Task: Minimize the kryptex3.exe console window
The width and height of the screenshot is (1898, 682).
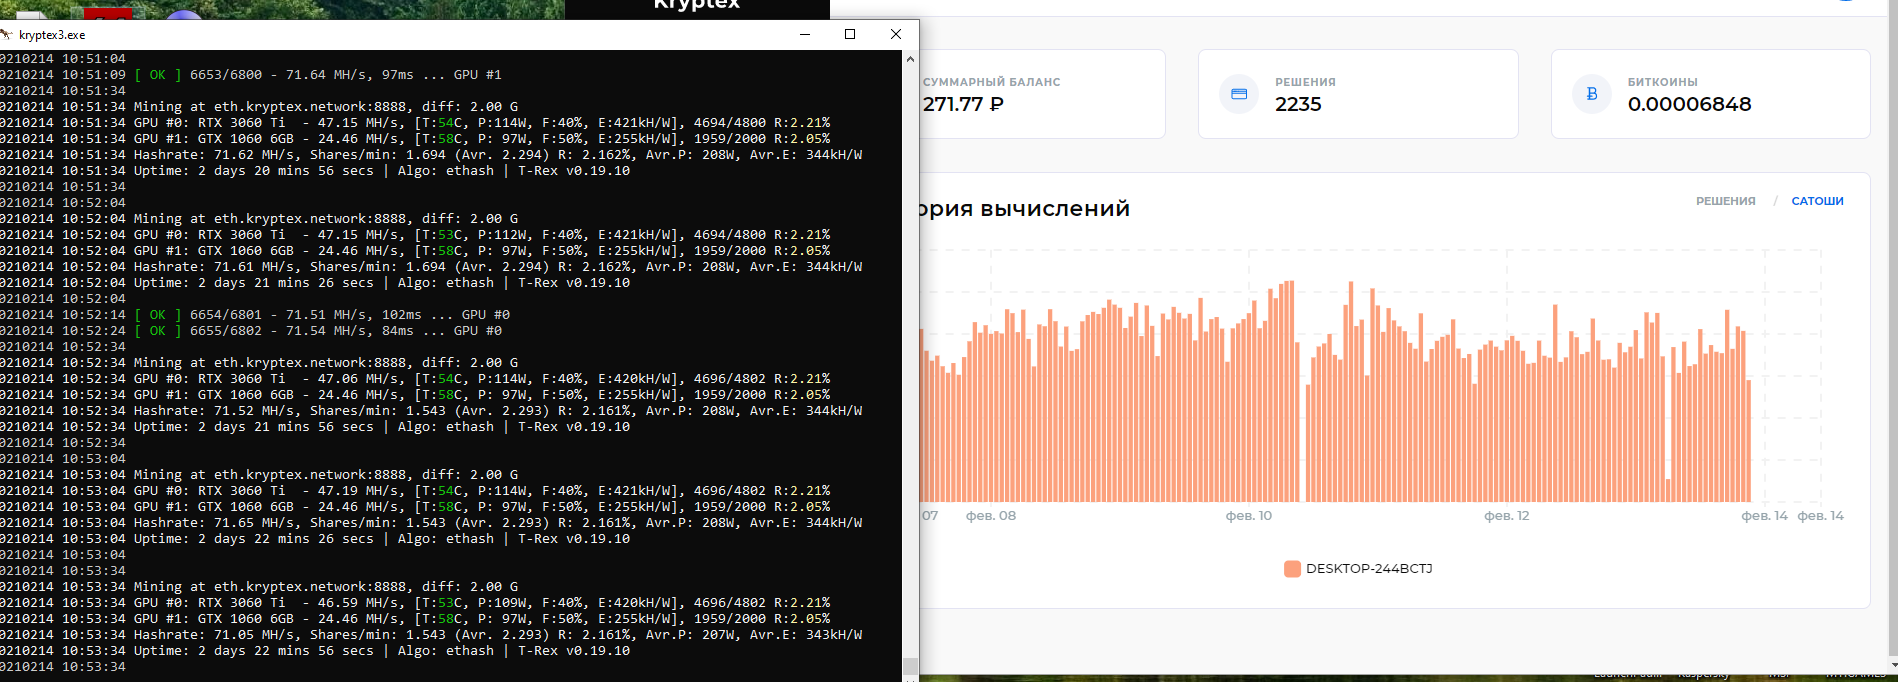Action: point(804,34)
